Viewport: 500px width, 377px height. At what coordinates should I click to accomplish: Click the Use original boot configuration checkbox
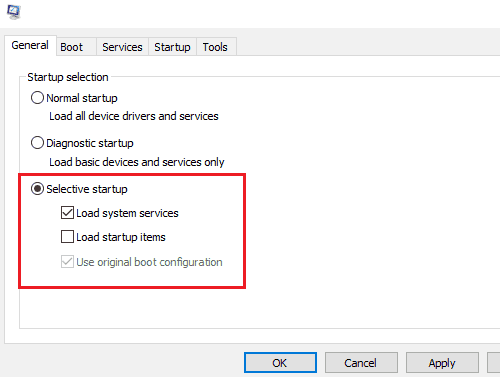click(67, 262)
